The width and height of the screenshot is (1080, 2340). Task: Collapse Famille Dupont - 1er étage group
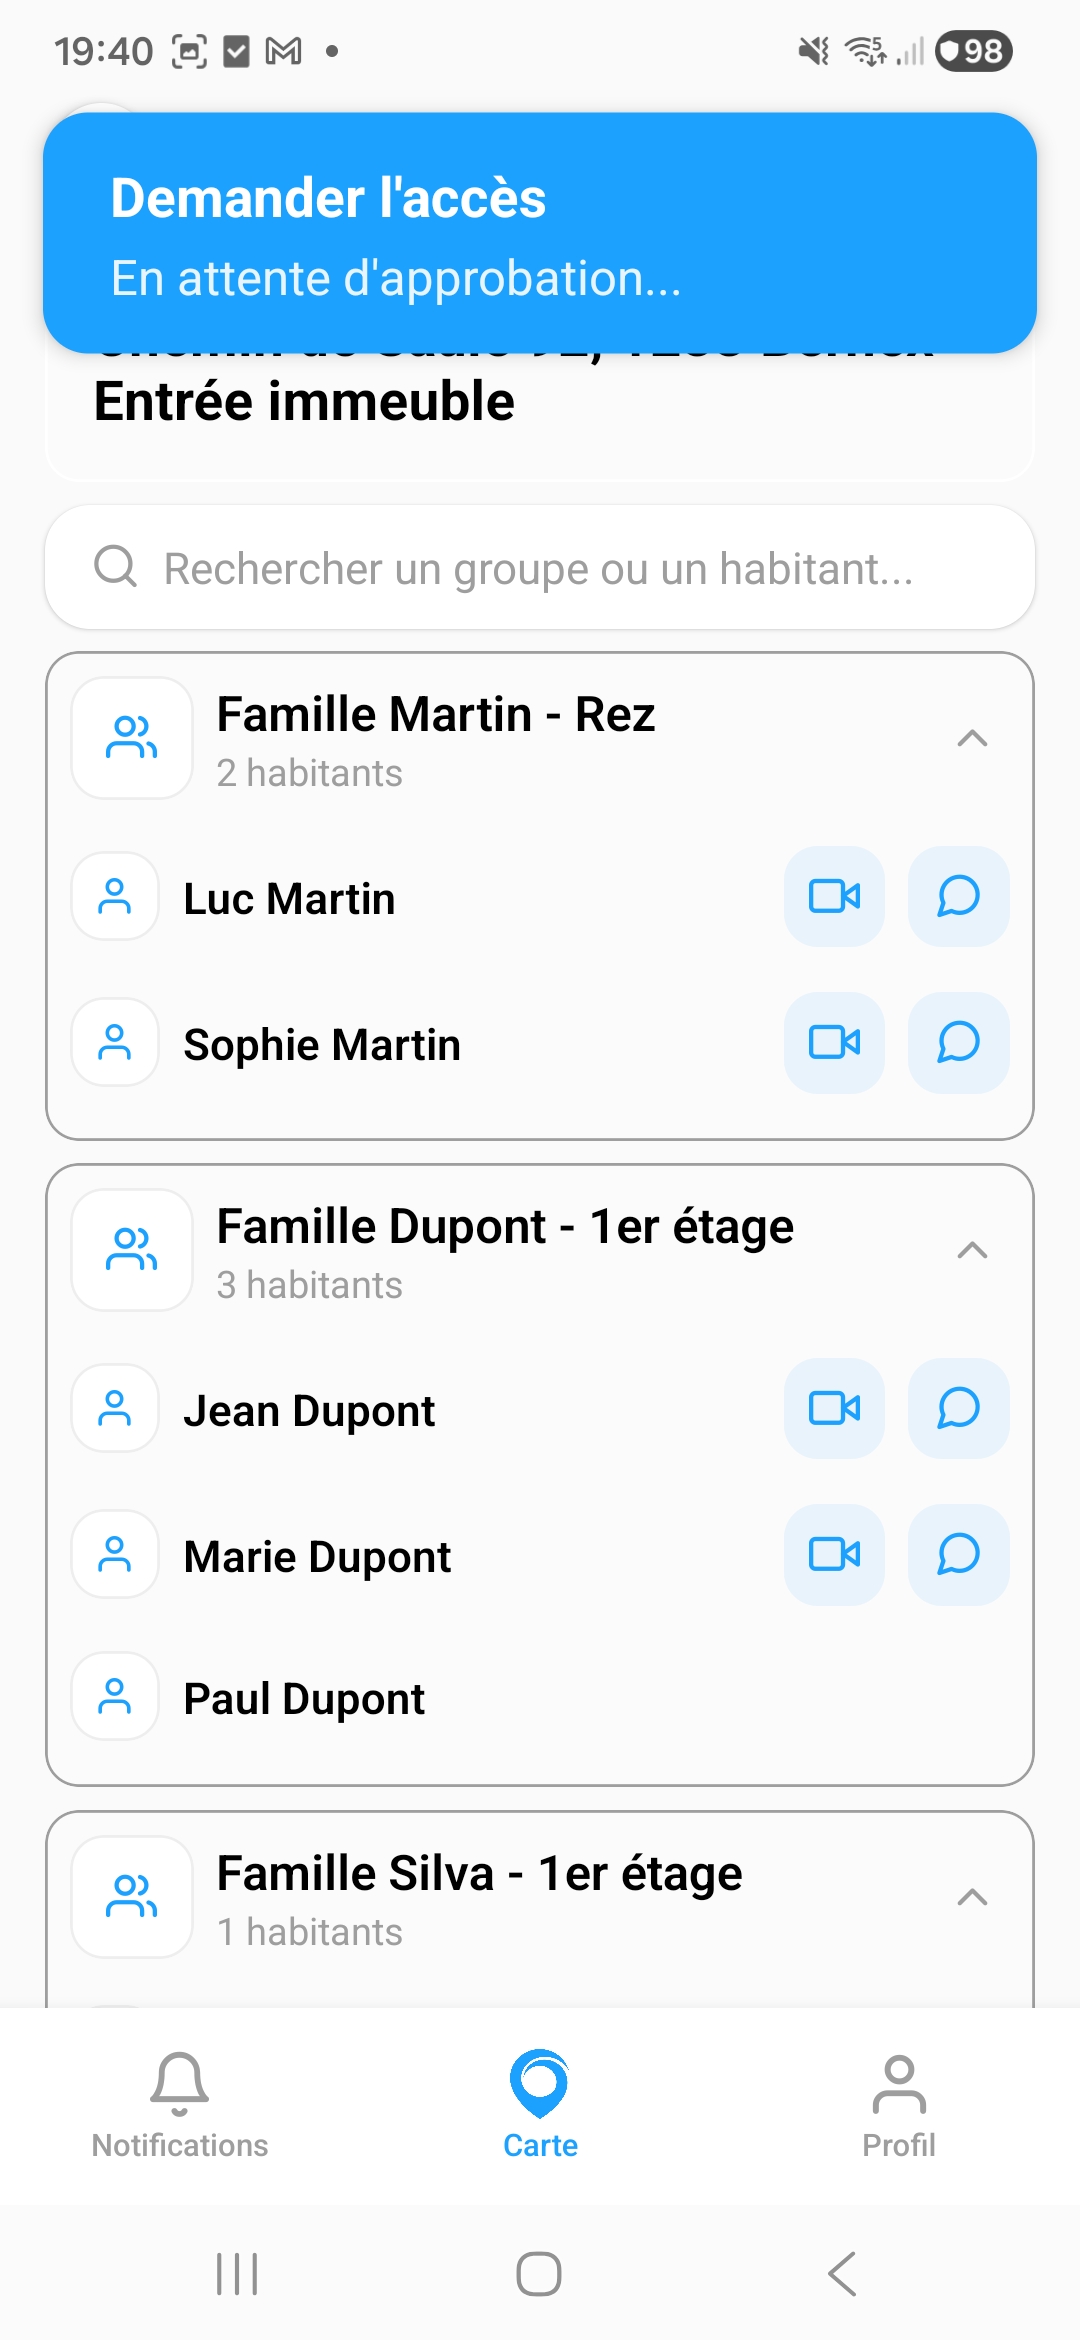click(972, 1250)
